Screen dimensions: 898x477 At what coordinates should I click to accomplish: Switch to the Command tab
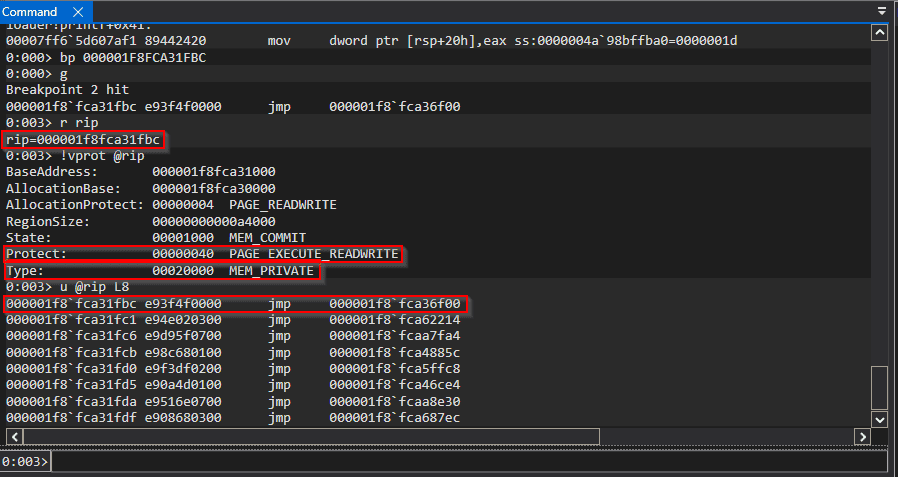tap(29, 11)
